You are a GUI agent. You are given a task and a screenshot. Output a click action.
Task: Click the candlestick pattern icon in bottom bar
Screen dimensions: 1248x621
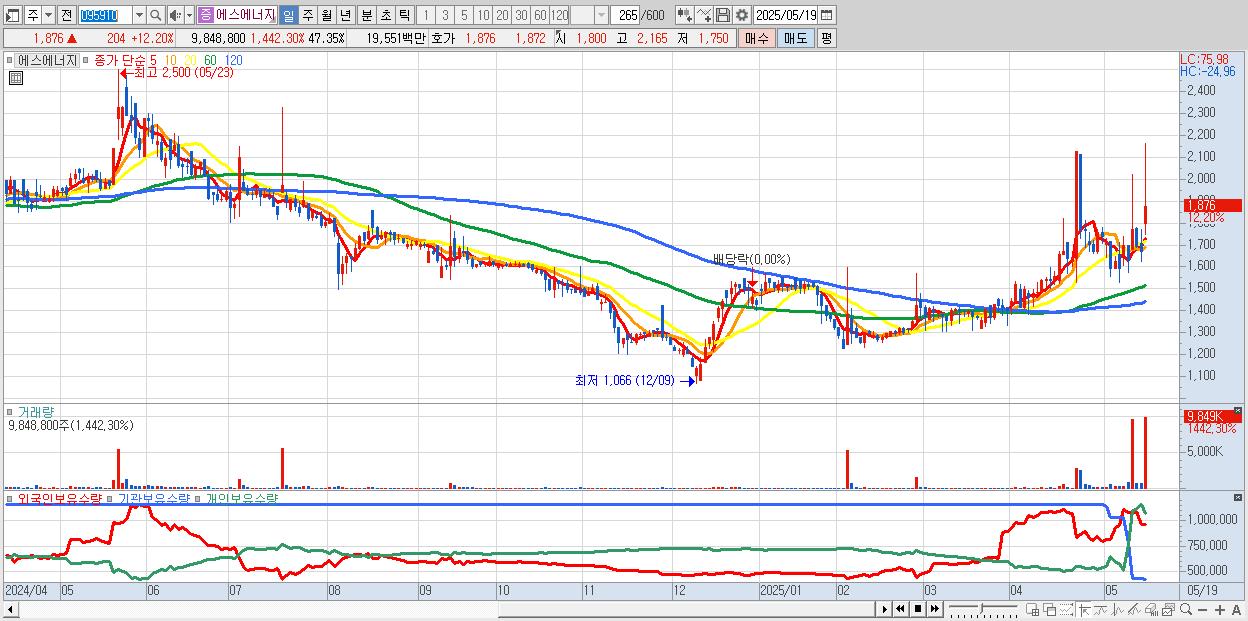pos(1118,609)
